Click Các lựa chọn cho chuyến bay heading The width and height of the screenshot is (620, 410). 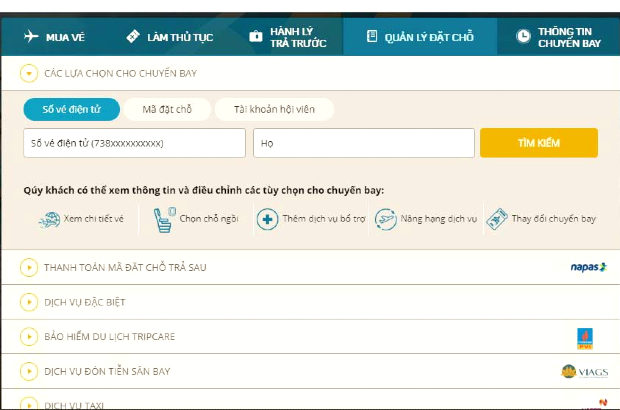point(121,74)
